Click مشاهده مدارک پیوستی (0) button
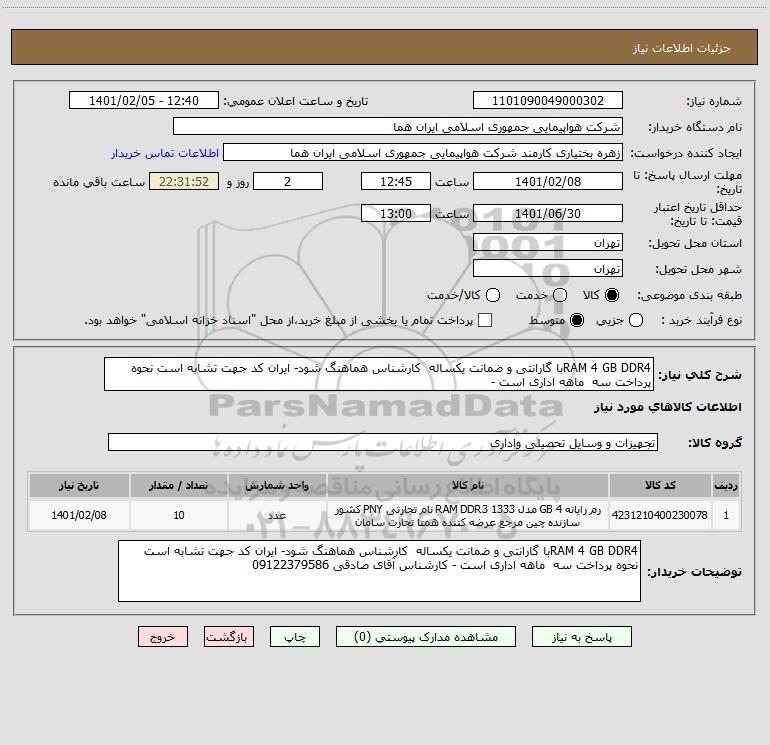The width and height of the screenshot is (770, 745). point(426,637)
